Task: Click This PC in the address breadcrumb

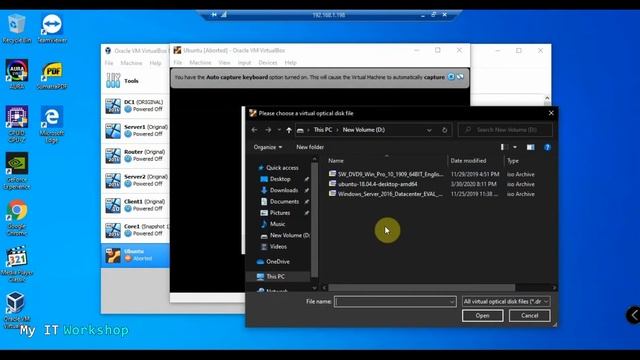Action: click(323, 130)
